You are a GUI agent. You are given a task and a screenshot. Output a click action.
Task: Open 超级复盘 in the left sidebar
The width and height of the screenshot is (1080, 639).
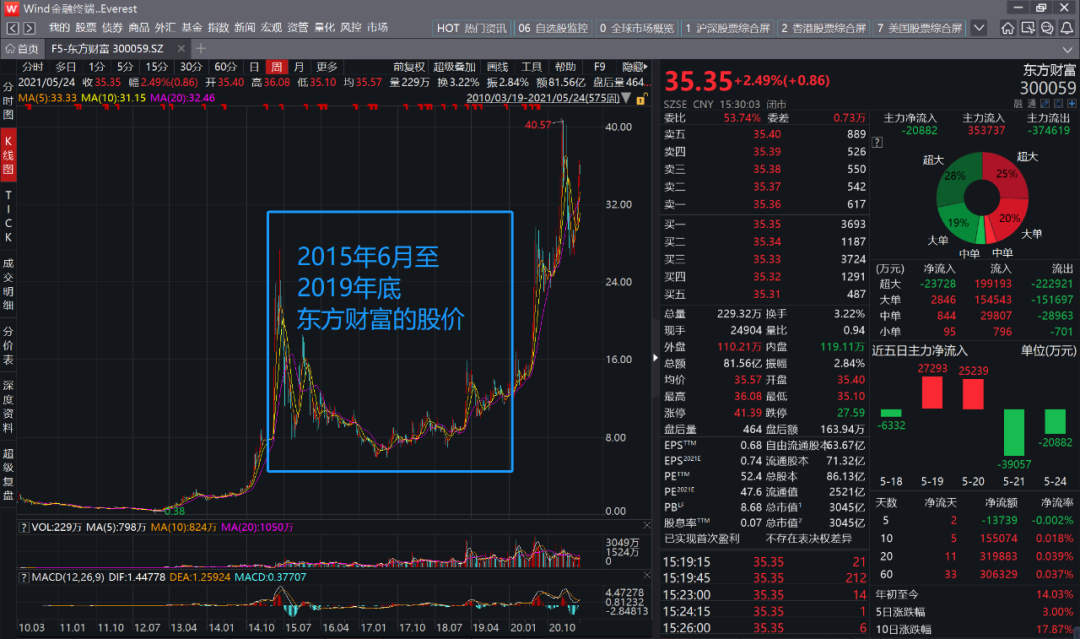tap(8, 474)
